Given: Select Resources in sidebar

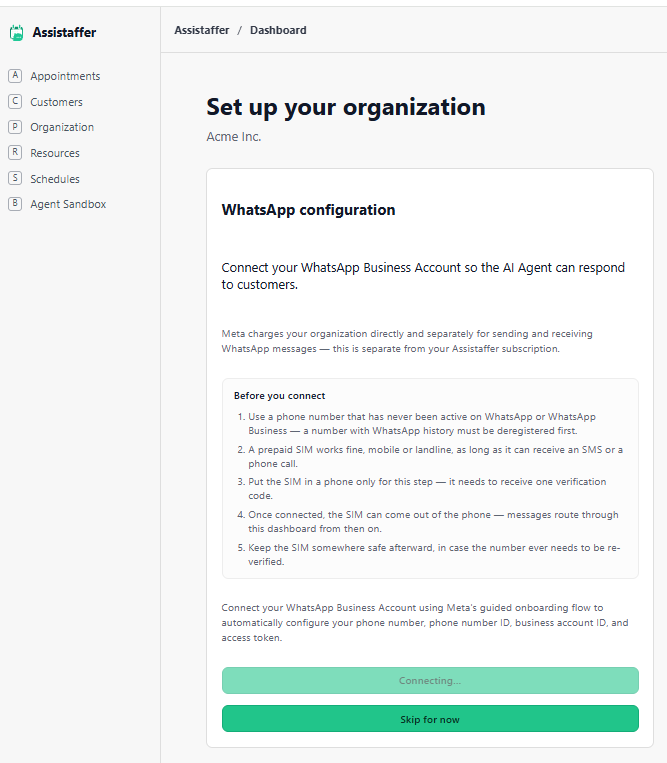Looking at the screenshot, I should (55, 153).
